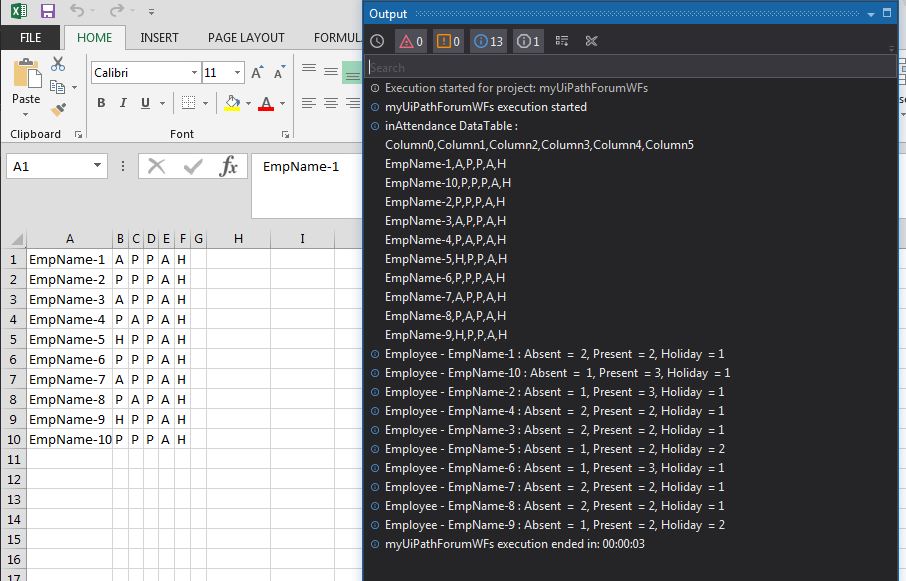Top align cell contents
Viewport: 906px width, 581px height.
pyautogui.click(x=309, y=69)
